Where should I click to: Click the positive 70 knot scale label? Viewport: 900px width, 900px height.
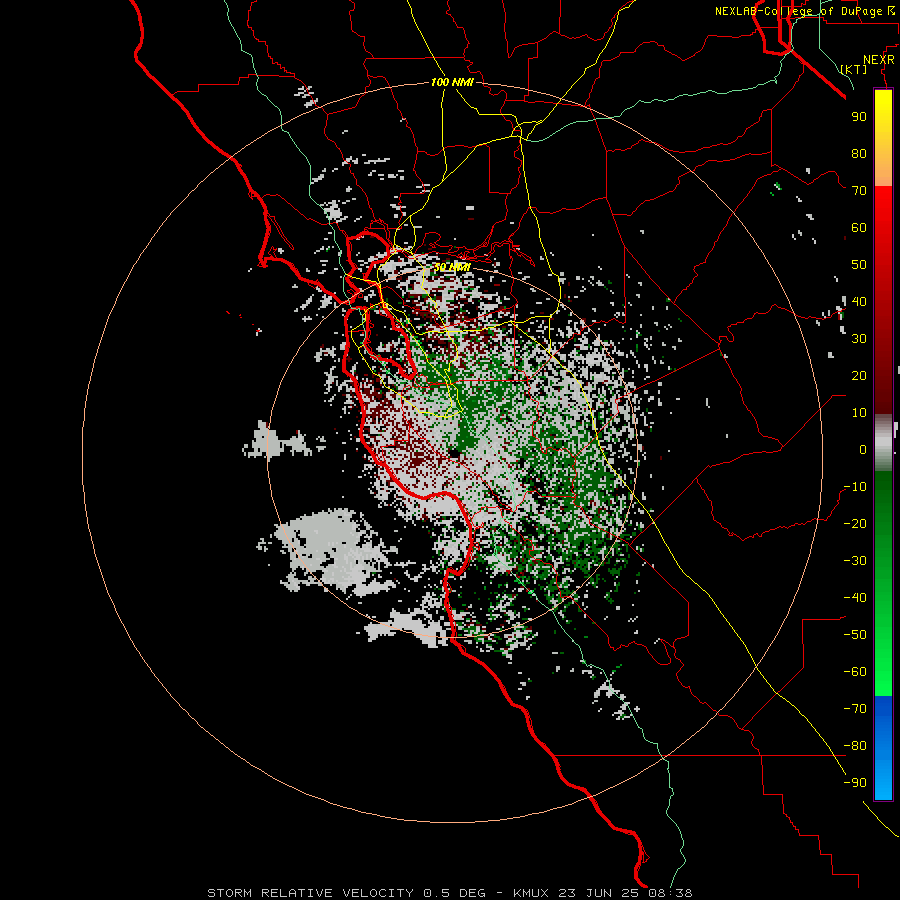click(x=859, y=191)
